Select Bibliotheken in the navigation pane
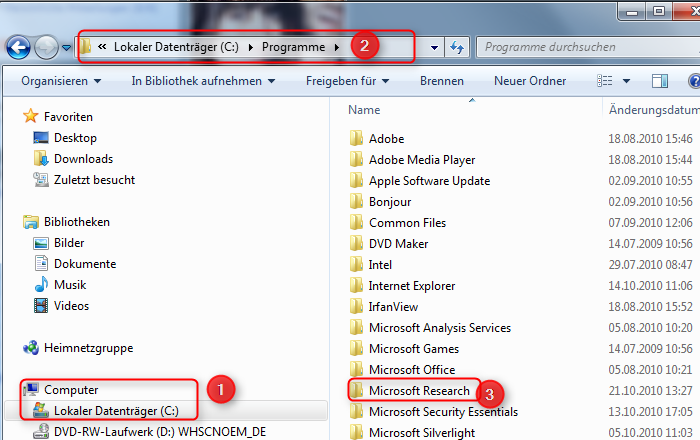This screenshot has width=700, height=440. click(x=77, y=222)
